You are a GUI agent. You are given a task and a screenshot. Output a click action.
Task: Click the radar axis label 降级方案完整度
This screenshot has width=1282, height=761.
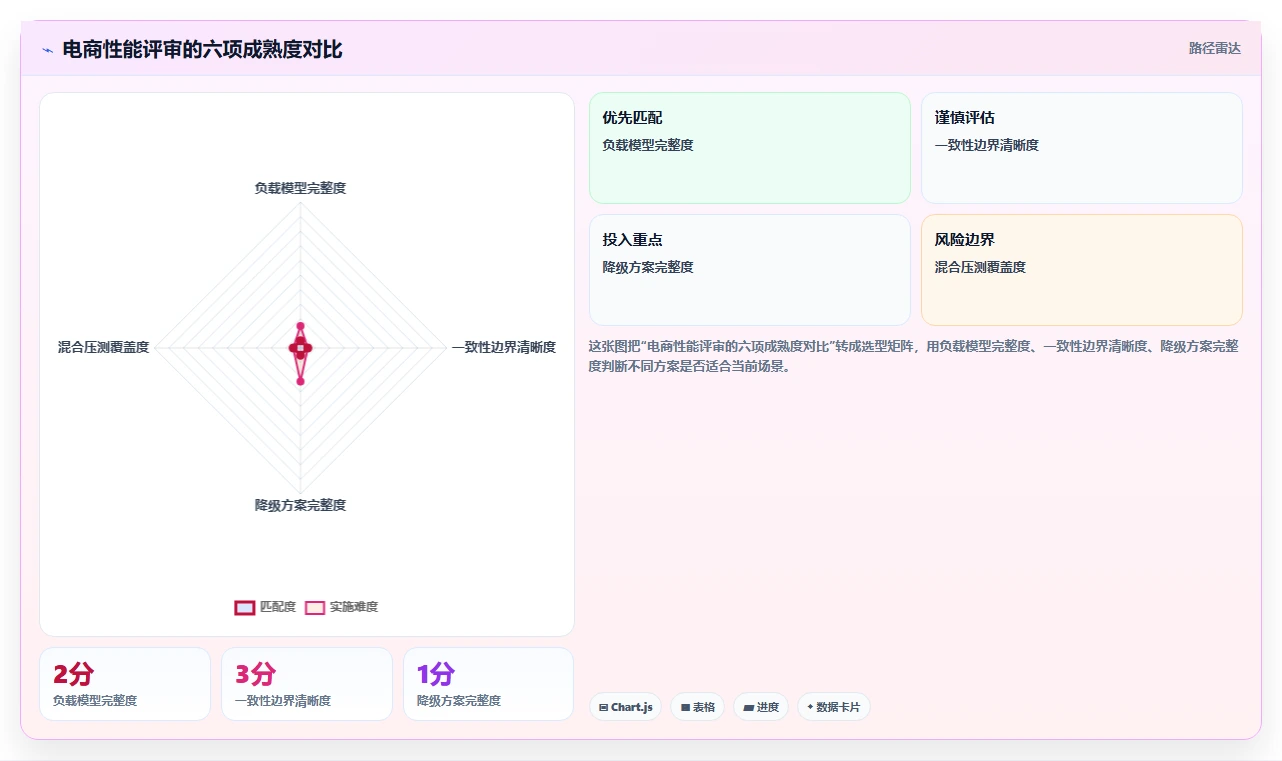point(300,505)
